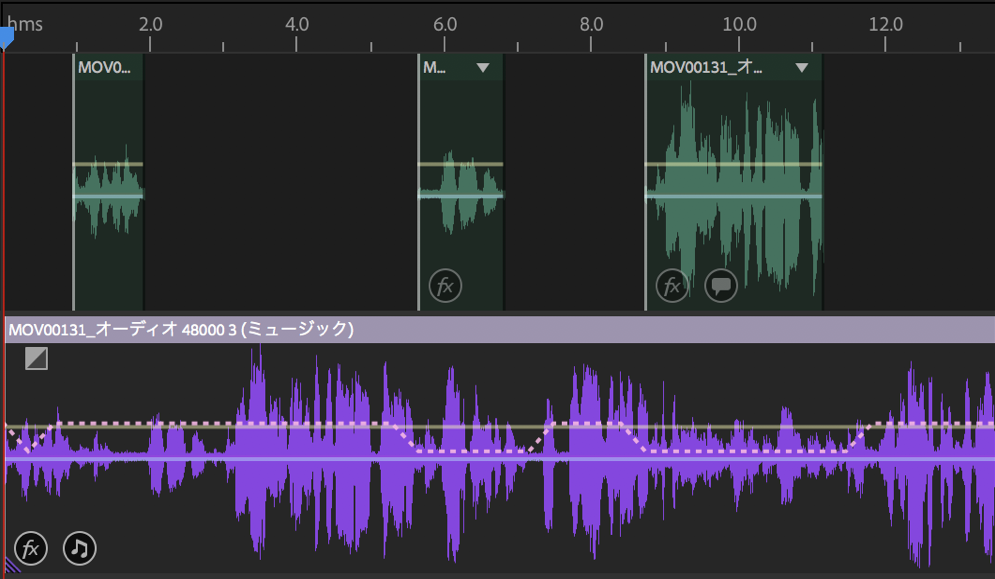Click the fade-in handle square on music clip
The width and height of the screenshot is (995, 579).
point(36,358)
